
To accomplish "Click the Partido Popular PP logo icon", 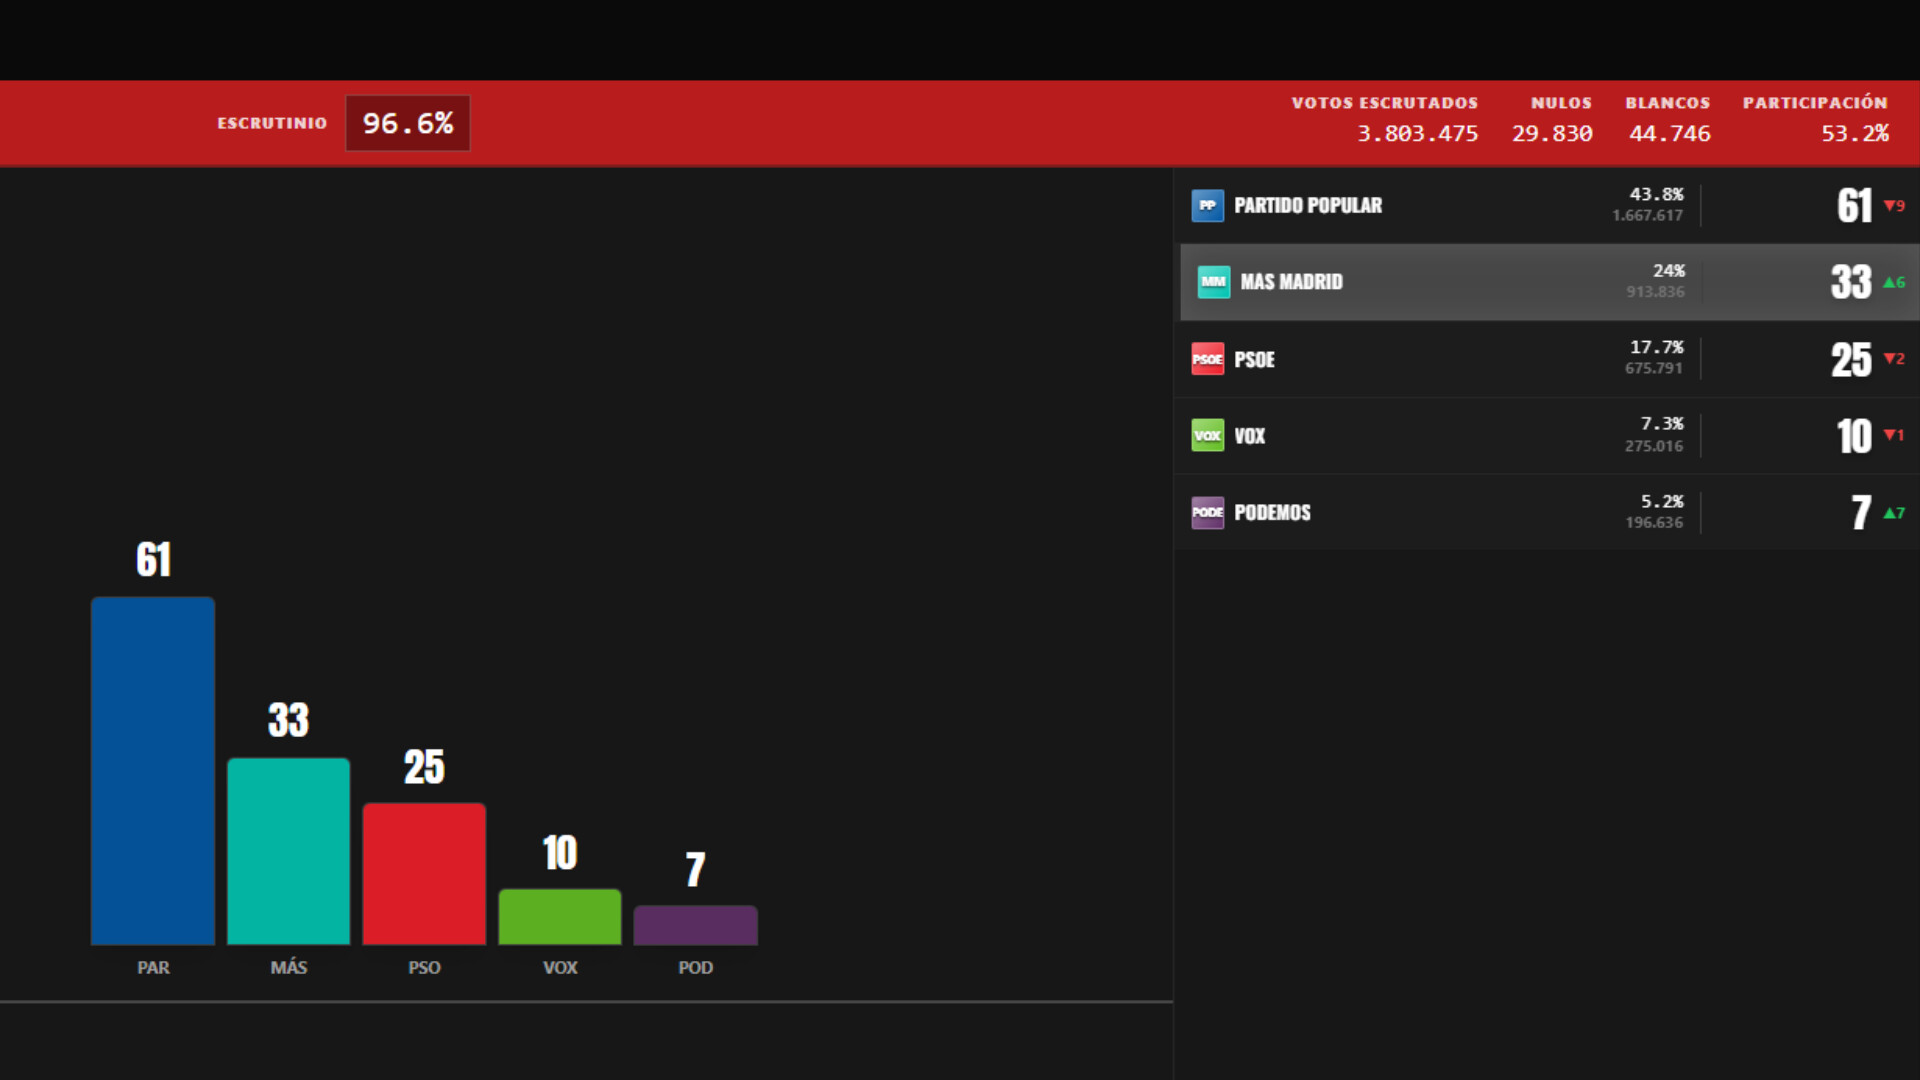I will pos(1208,205).
